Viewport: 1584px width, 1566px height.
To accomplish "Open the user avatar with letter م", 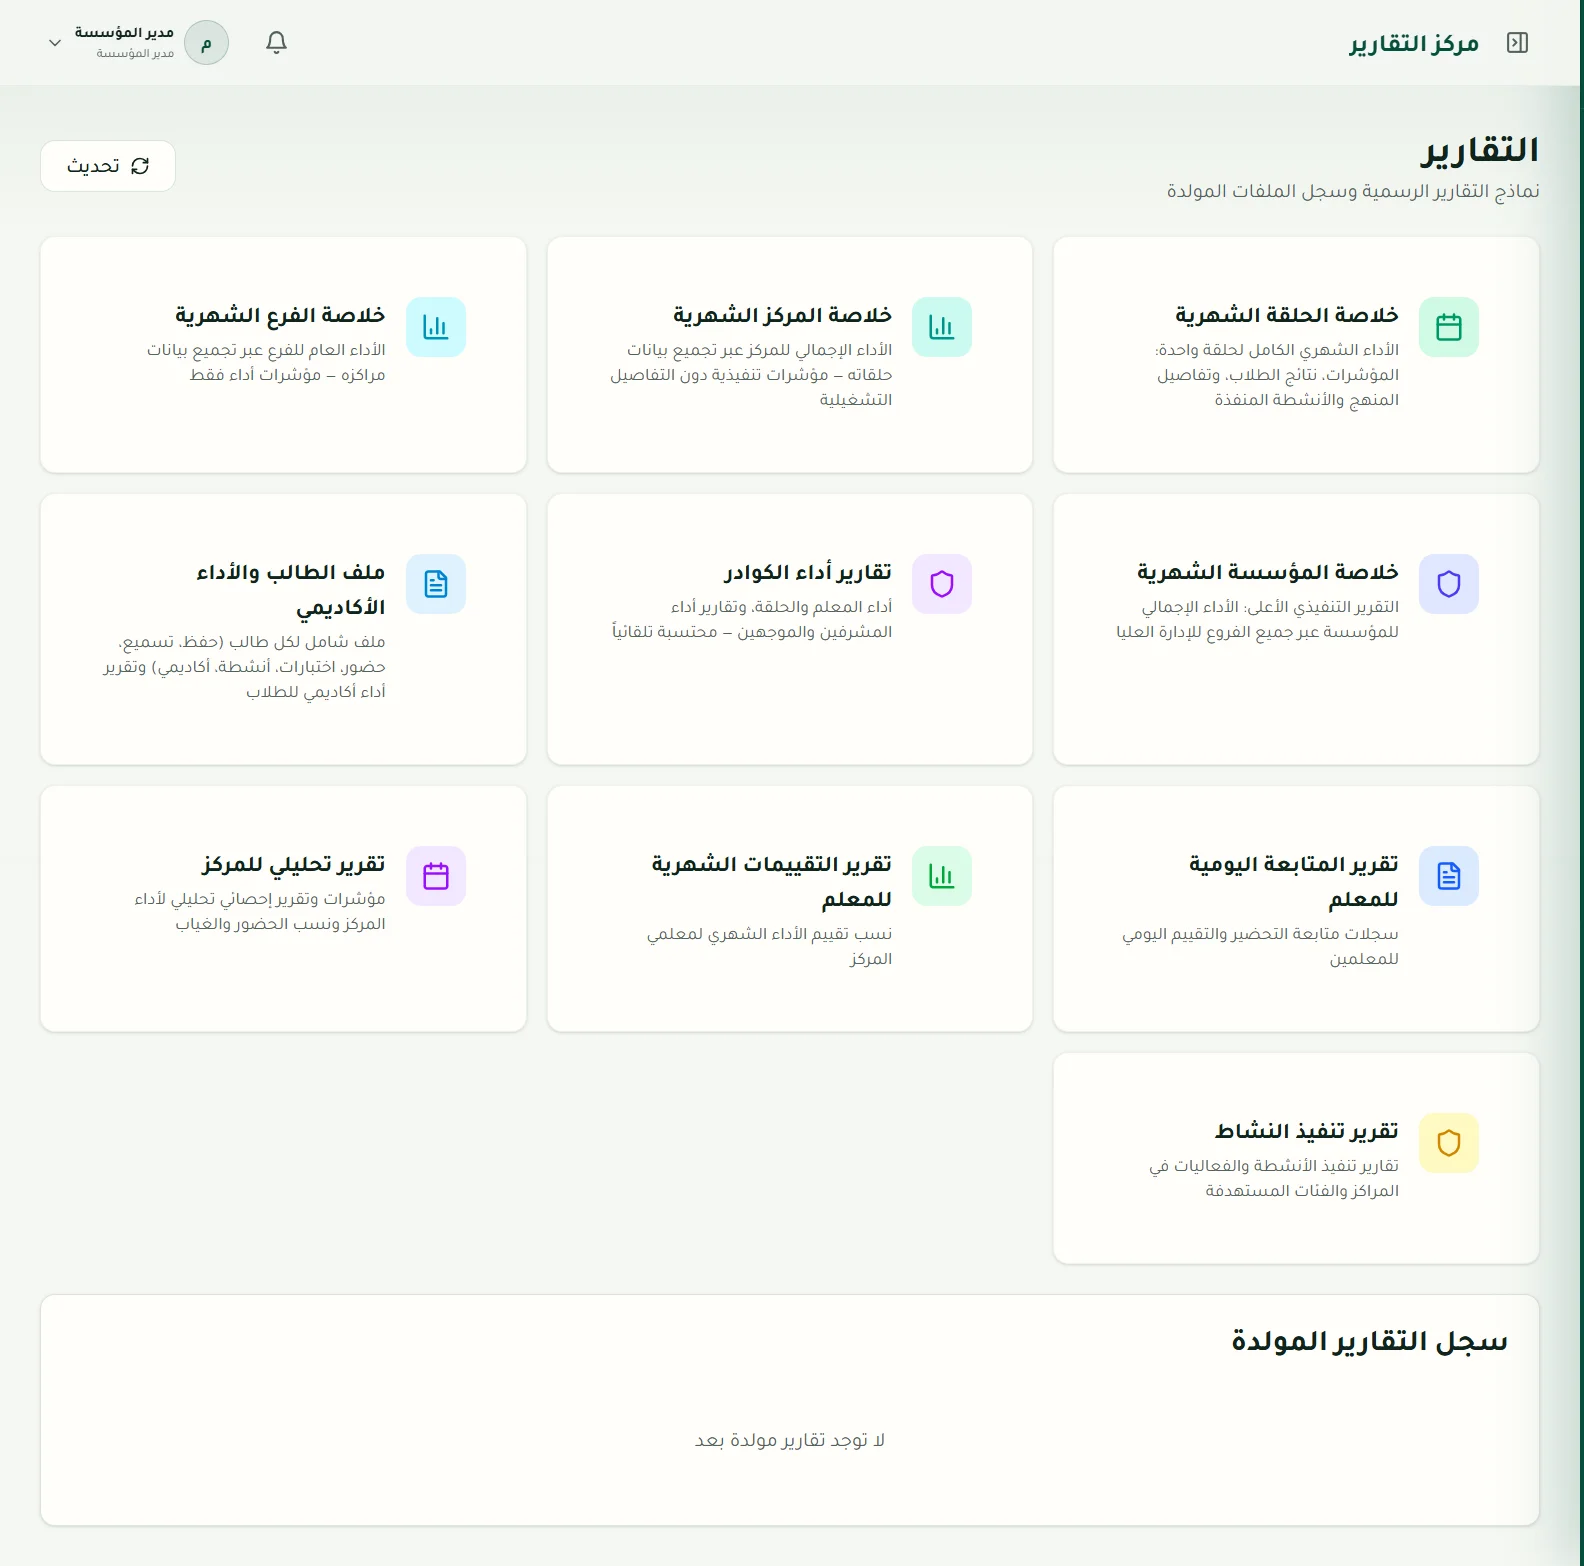I will [x=207, y=43].
